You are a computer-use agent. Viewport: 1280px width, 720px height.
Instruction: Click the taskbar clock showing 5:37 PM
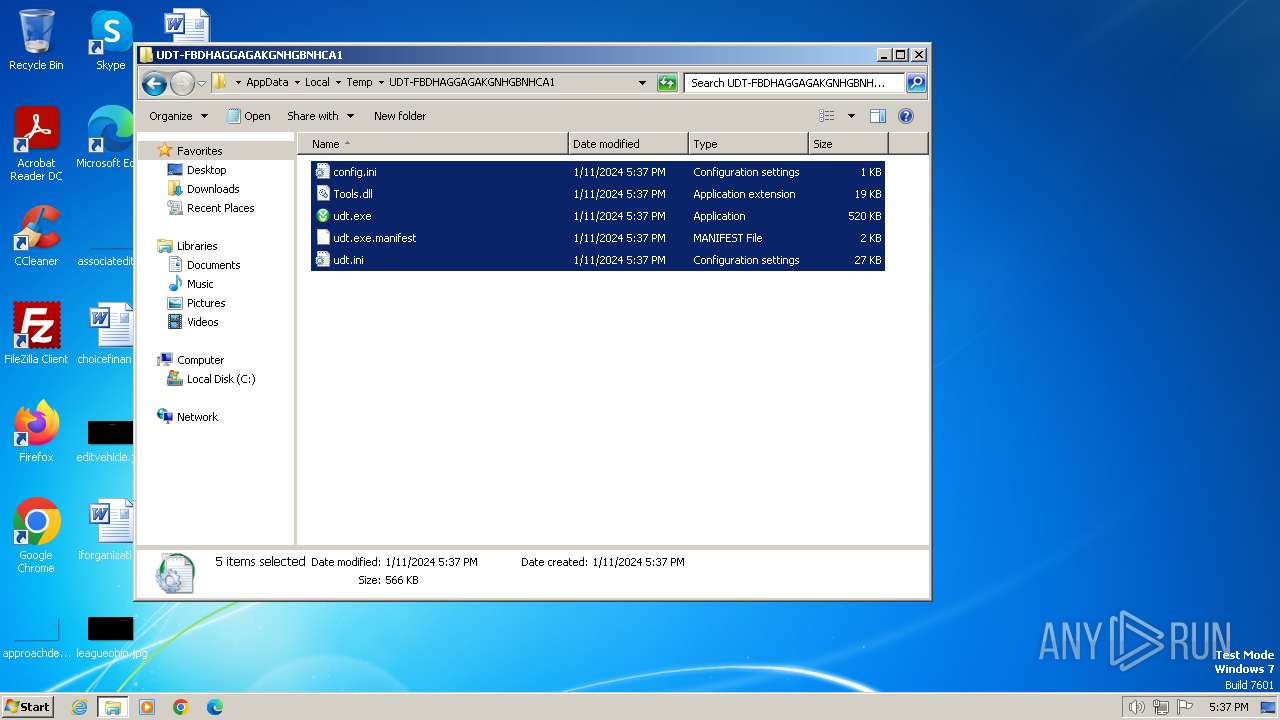coord(1228,707)
